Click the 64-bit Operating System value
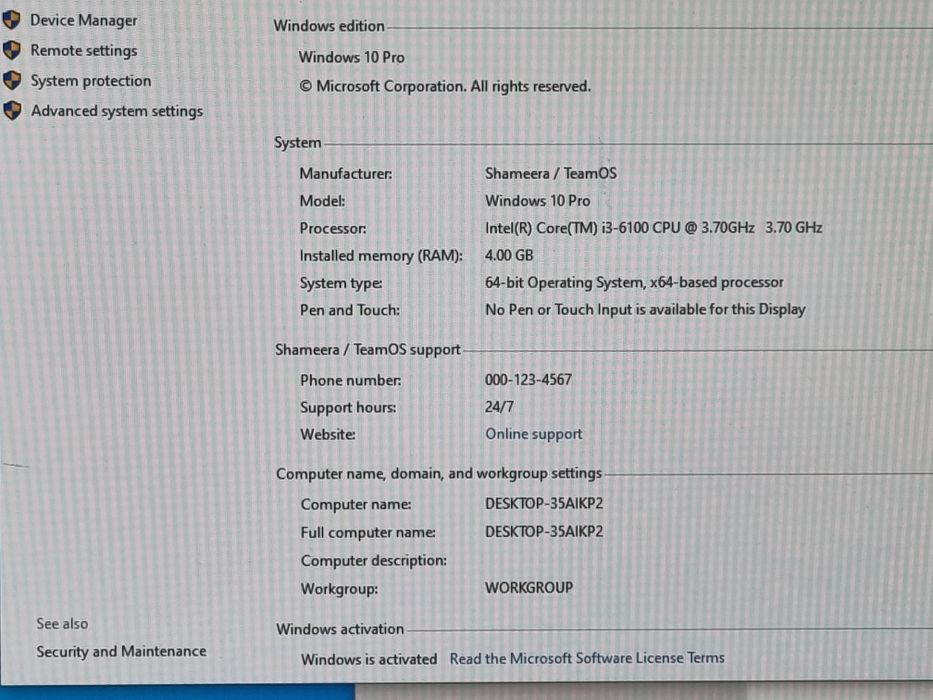This screenshot has width=933, height=700. (634, 282)
